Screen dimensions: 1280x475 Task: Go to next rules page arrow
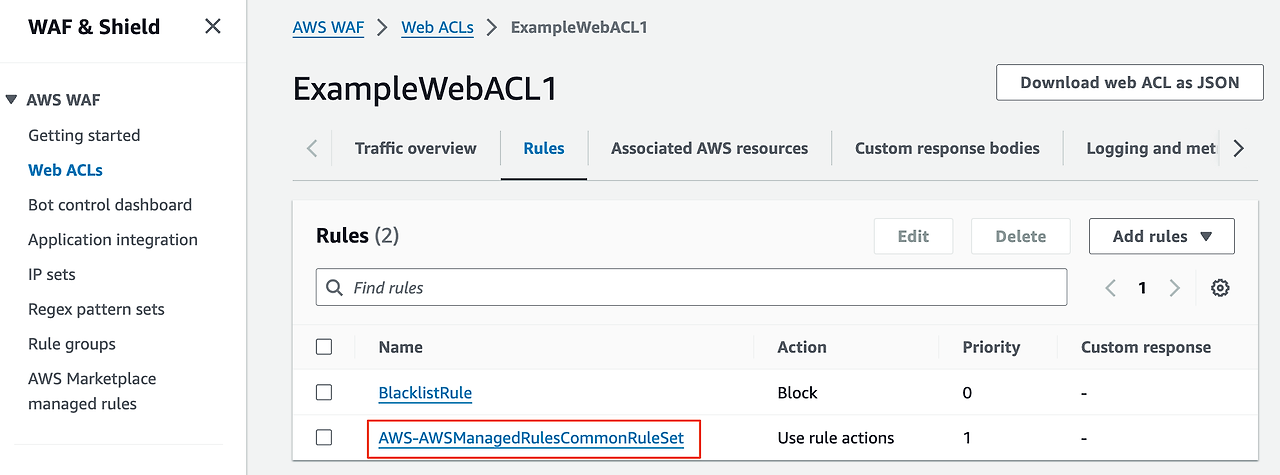[x=1175, y=288]
